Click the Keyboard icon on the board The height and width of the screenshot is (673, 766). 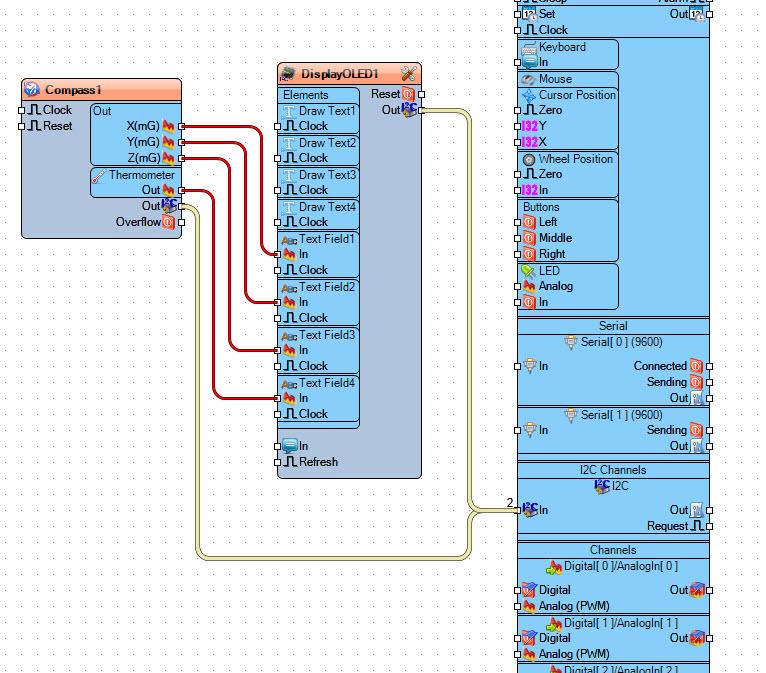[x=529, y=48]
